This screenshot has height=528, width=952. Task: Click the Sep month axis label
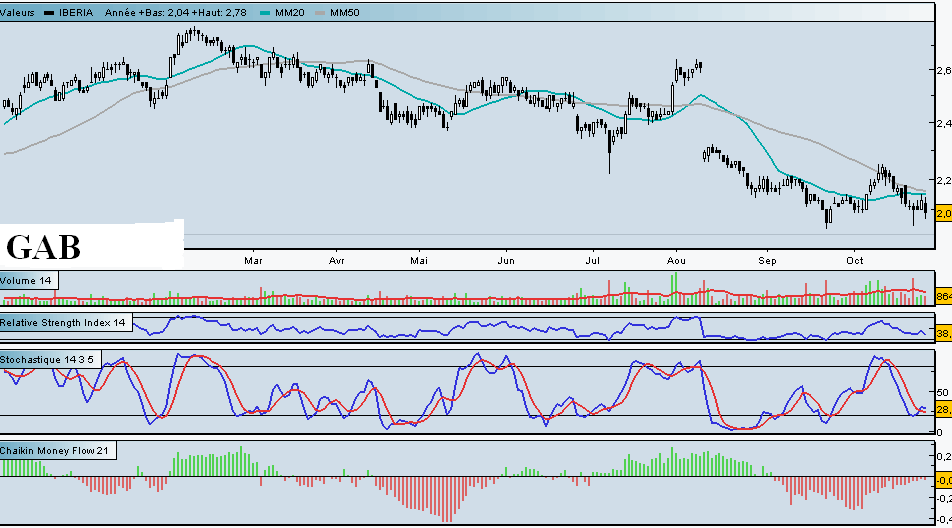coord(767,261)
